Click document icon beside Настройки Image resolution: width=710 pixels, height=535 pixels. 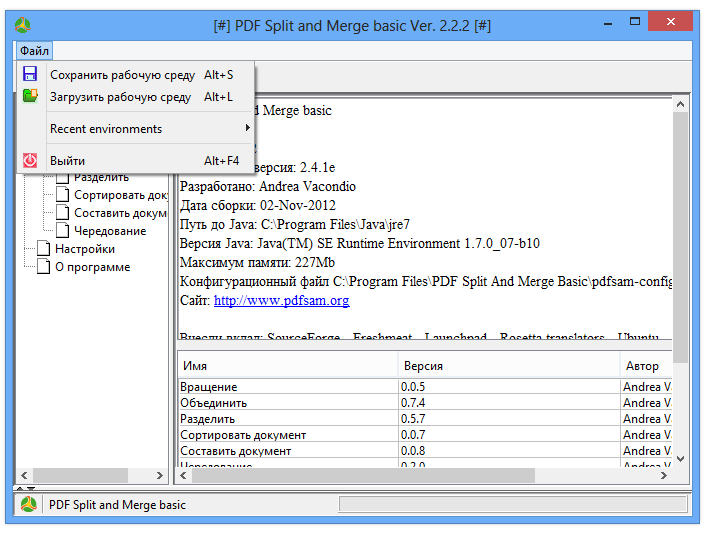pyautogui.click(x=43, y=248)
